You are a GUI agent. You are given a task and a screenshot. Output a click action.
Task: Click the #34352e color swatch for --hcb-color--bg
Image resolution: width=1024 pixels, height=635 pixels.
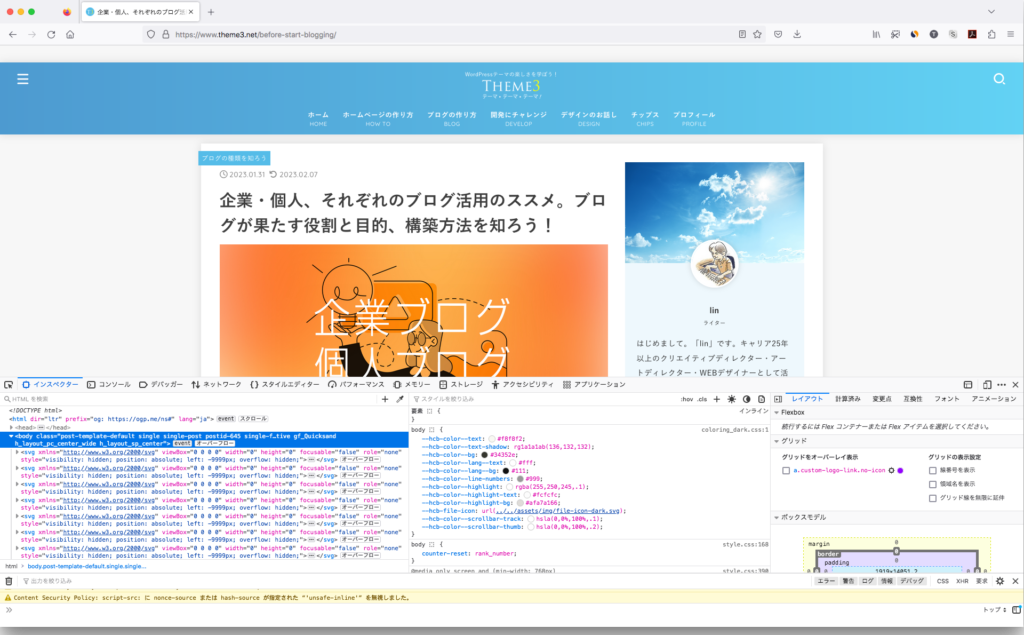(485, 455)
